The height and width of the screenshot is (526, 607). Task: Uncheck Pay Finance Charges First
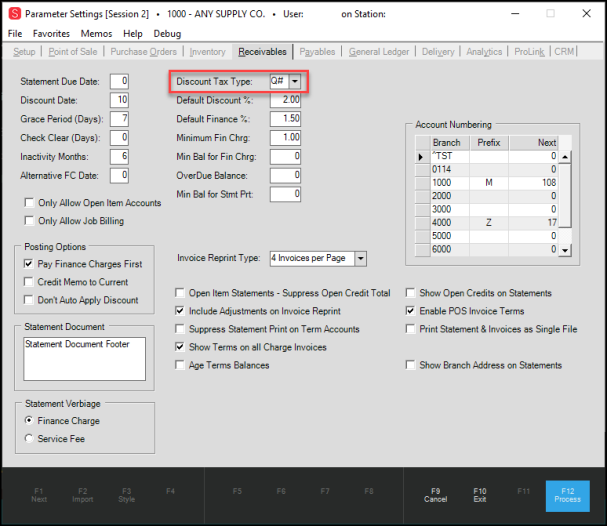click(29, 264)
